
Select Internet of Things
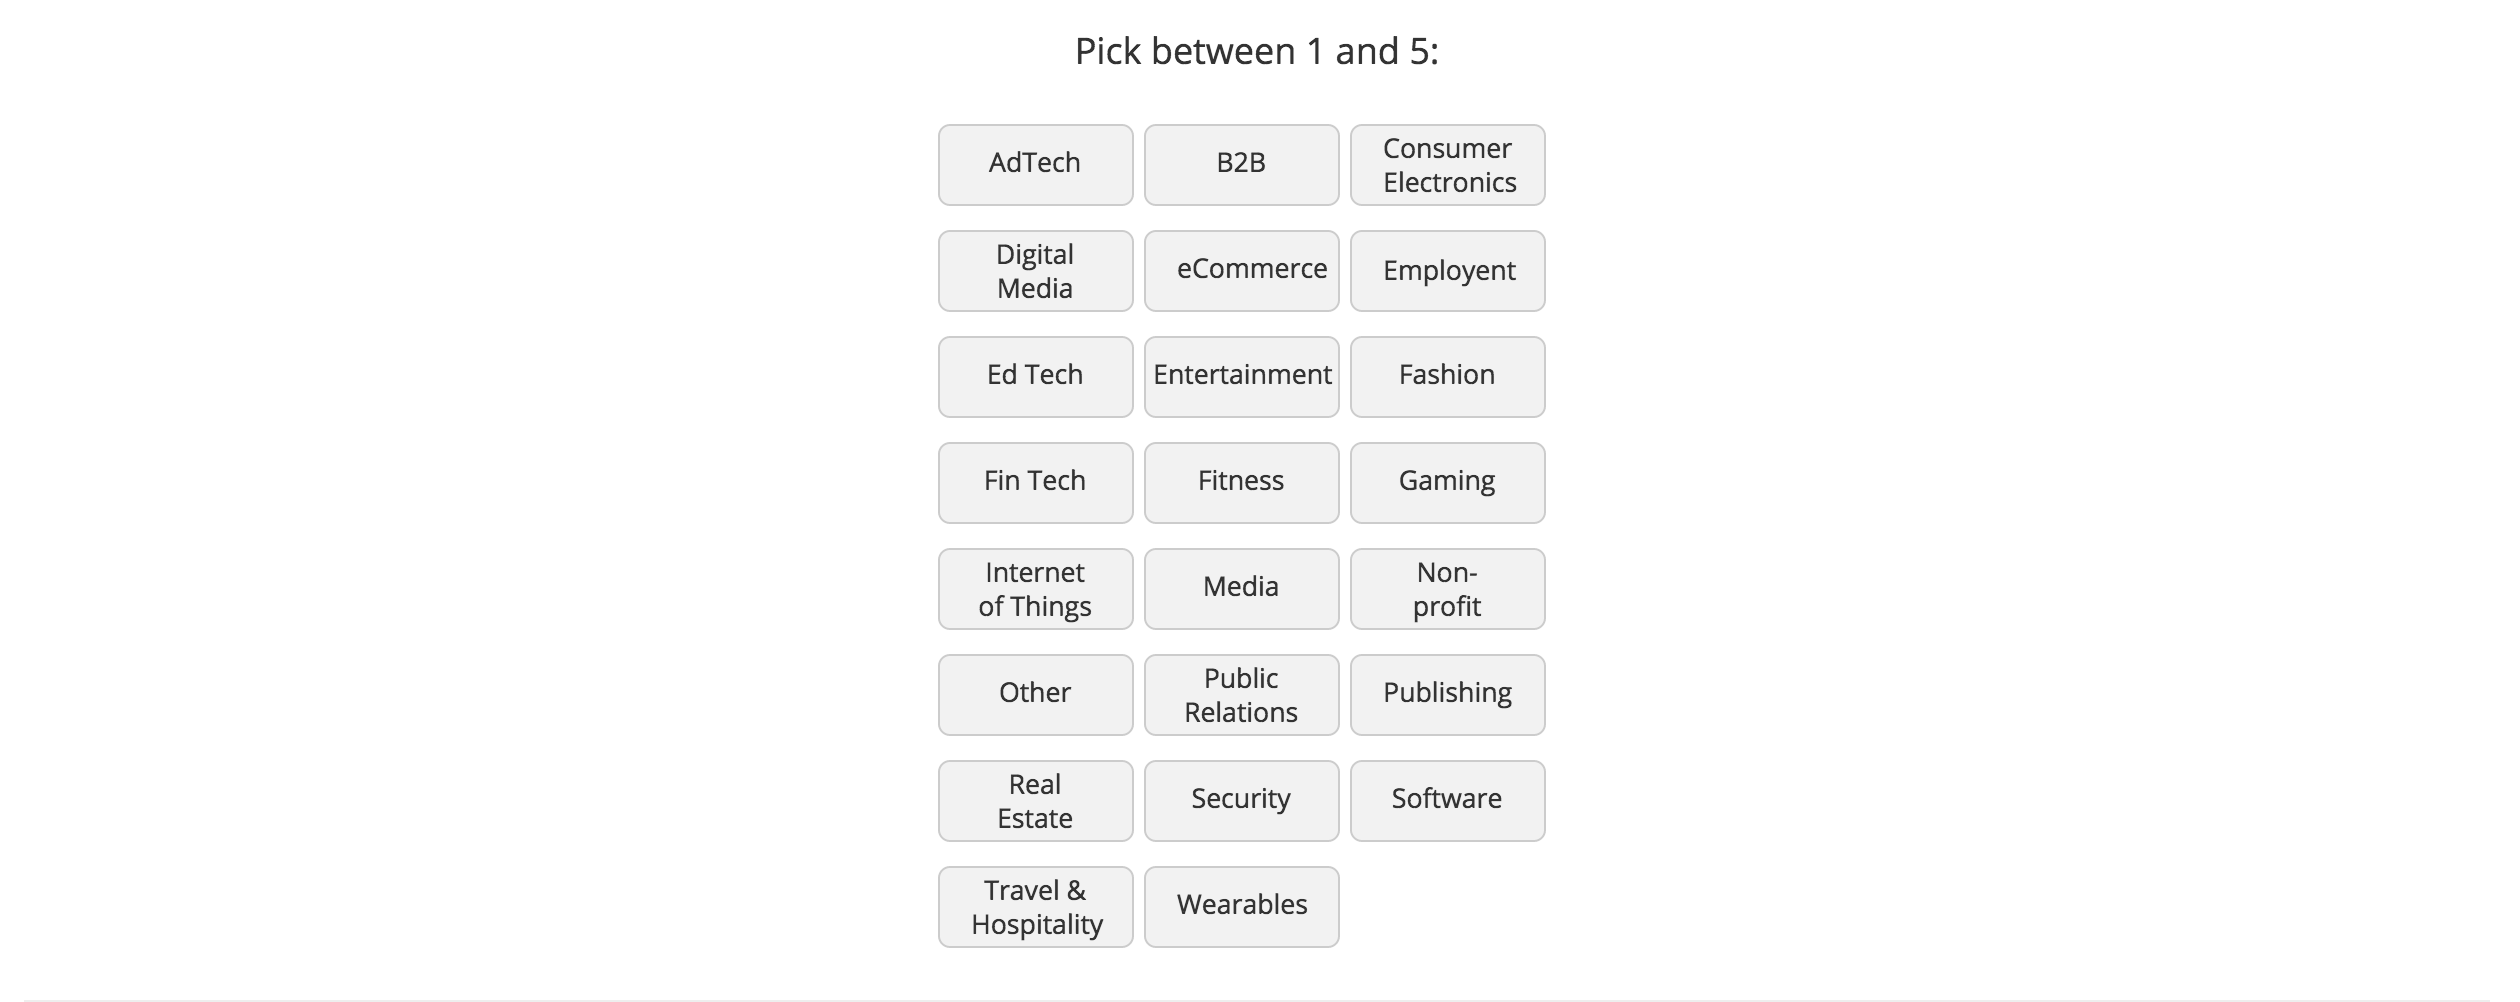point(1035,589)
